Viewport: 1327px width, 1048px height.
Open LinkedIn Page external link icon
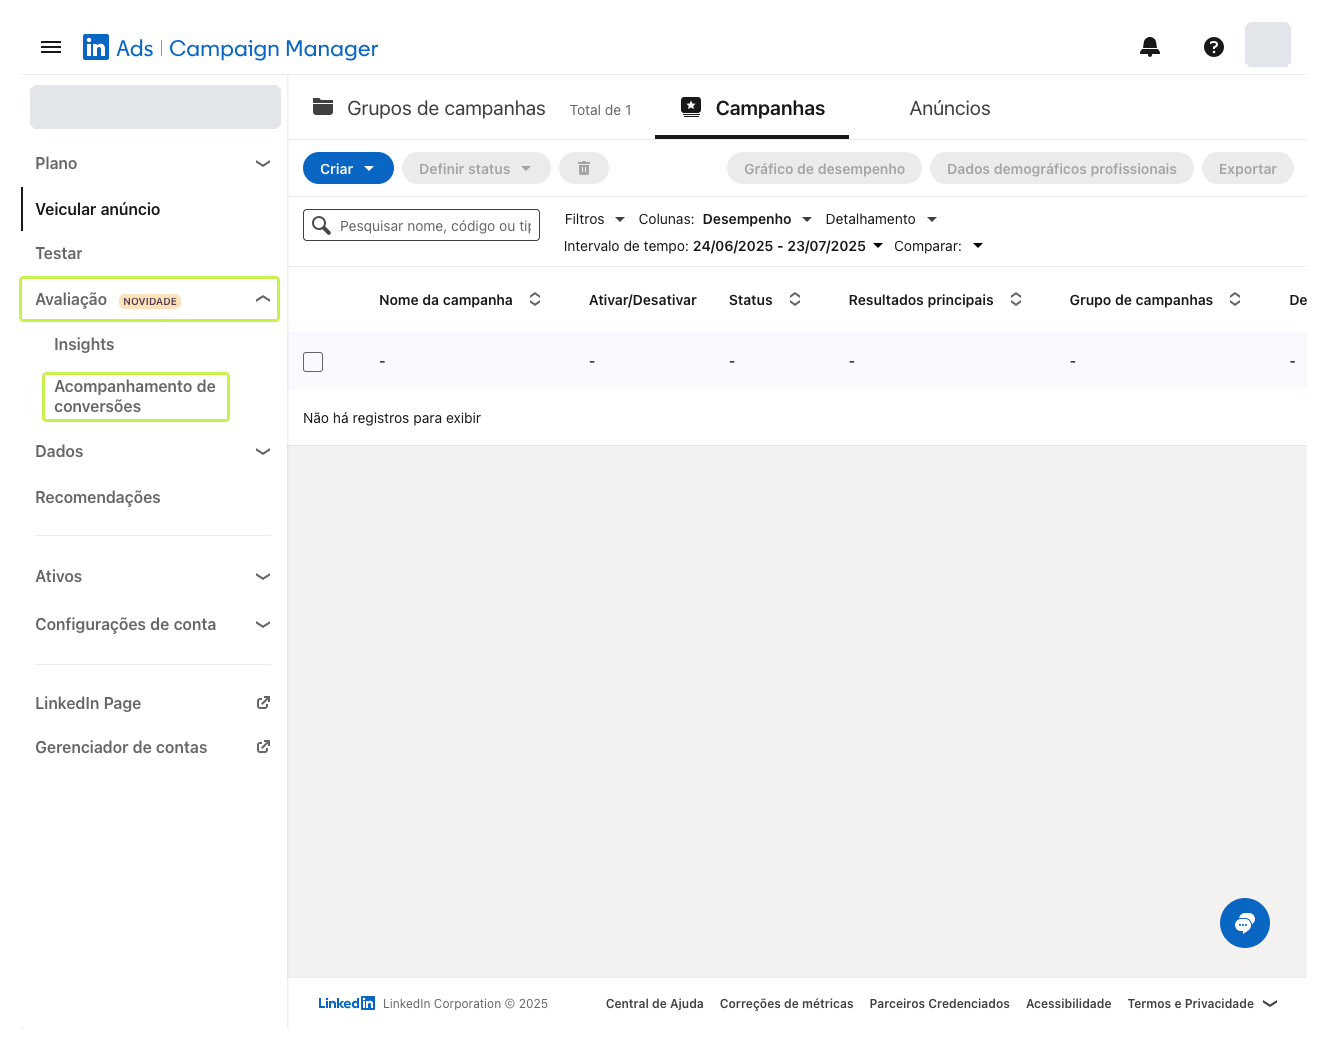coord(263,703)
